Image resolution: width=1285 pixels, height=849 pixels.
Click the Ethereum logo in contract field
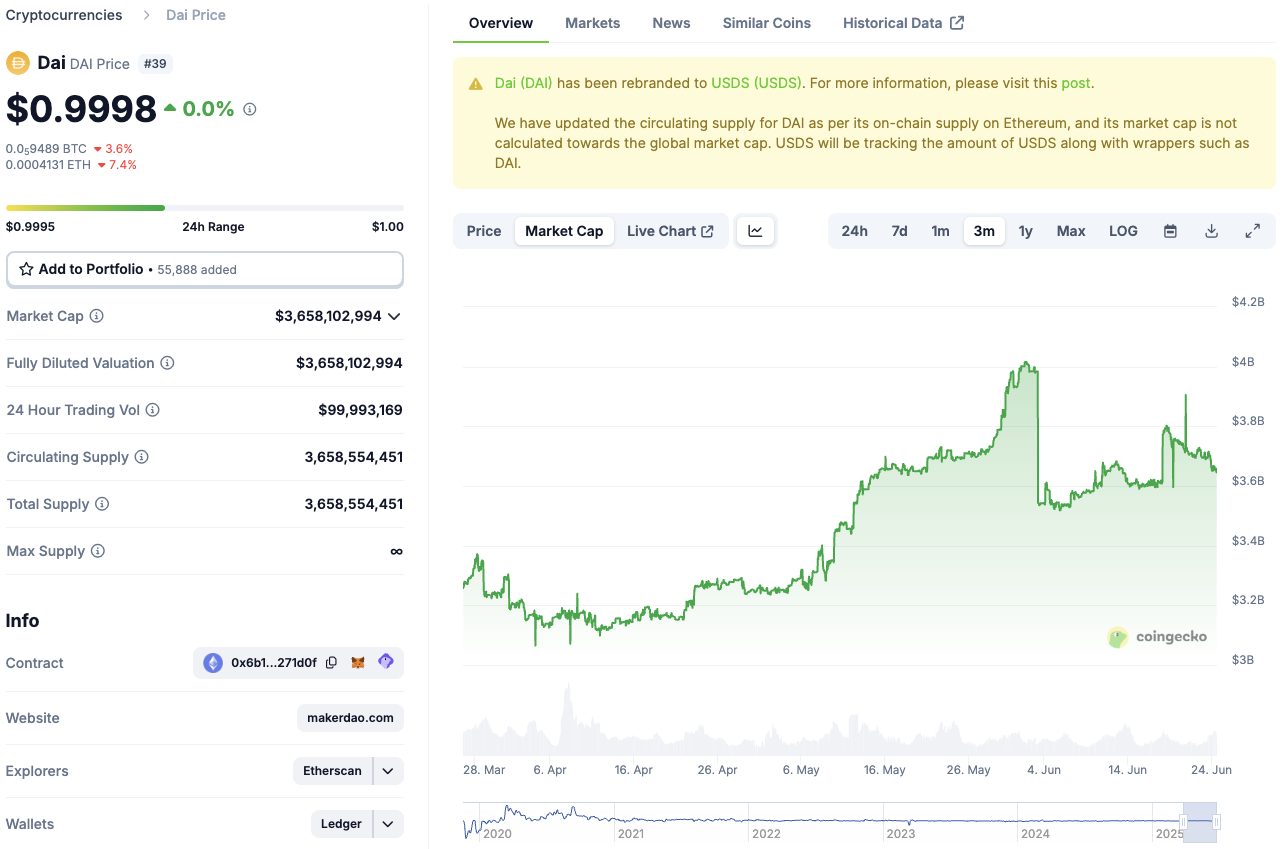click(x=213, y=663)
